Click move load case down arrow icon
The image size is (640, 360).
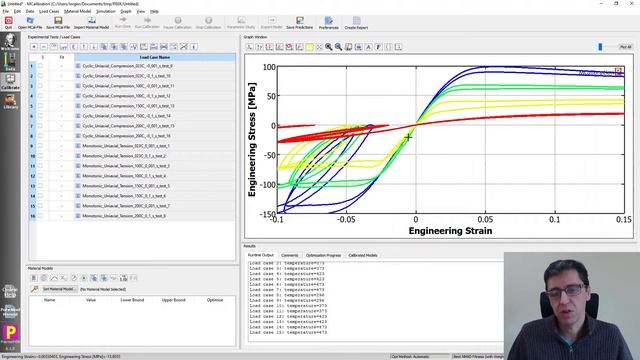point(93,47)
